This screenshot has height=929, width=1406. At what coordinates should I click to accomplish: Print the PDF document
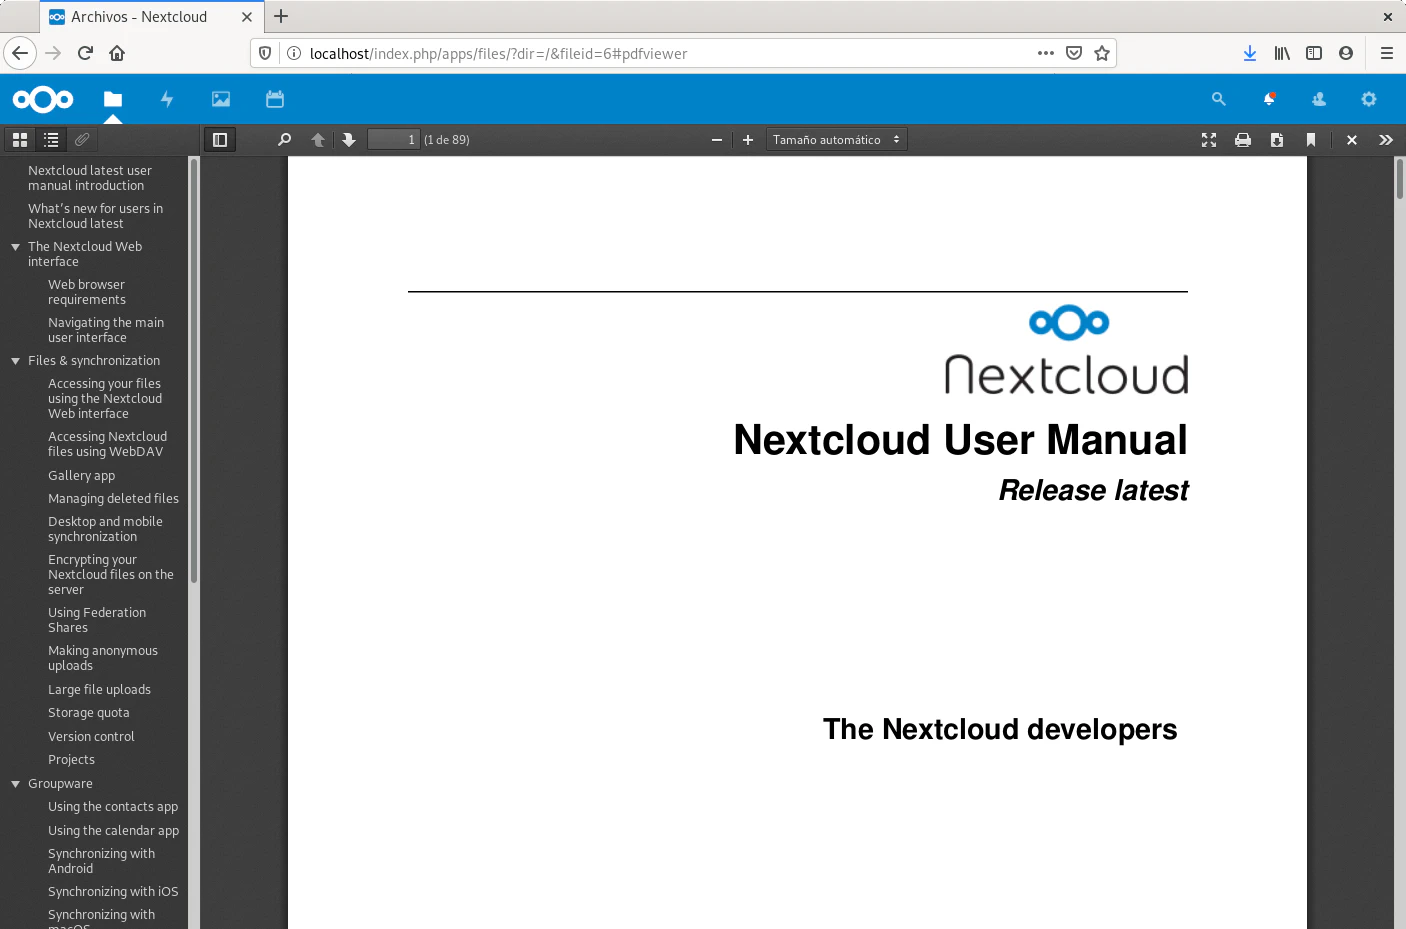click(x=1243, y=140)
